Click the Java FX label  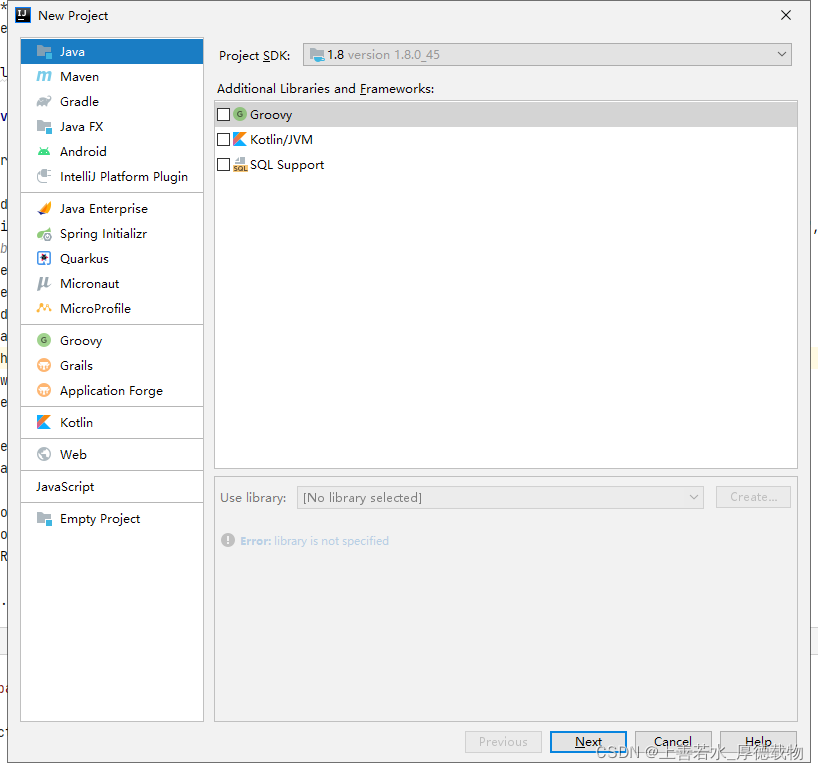point(81,127)
